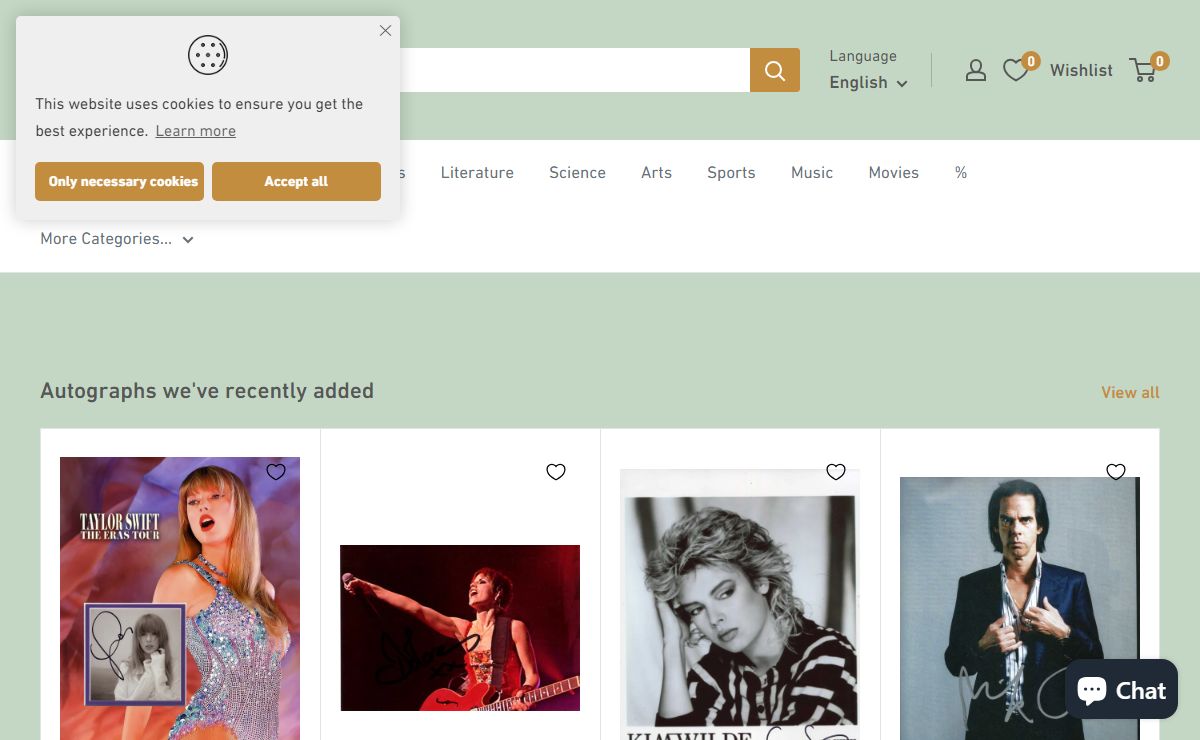
Task: Open the English language dropdown
Action: coord(868,83)
